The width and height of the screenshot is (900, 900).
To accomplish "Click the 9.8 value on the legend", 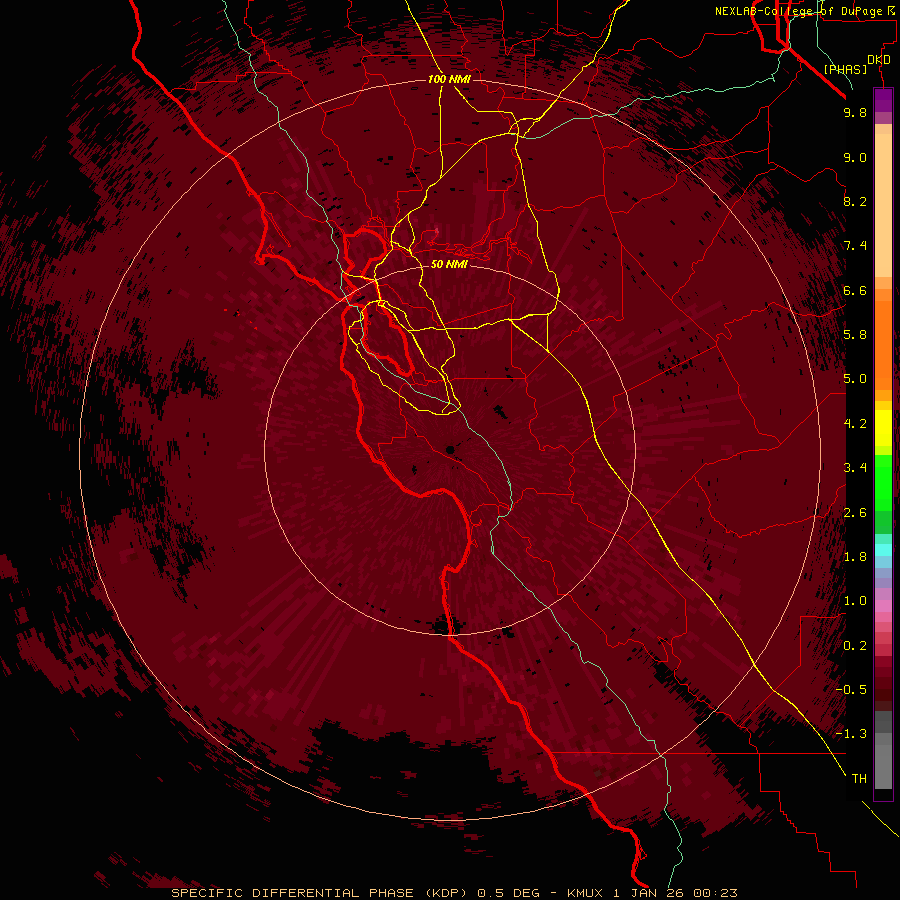I will click(855, 112).
